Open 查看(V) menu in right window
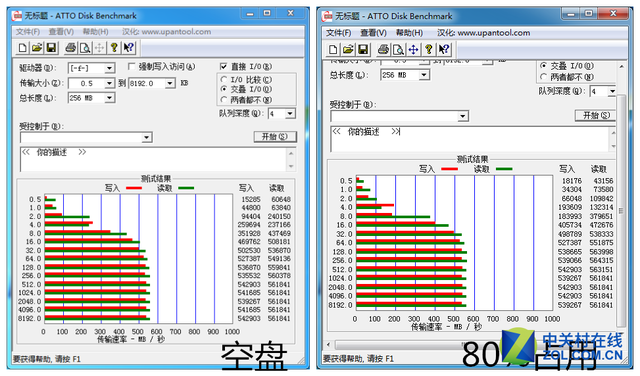 [x=373, y=33]
